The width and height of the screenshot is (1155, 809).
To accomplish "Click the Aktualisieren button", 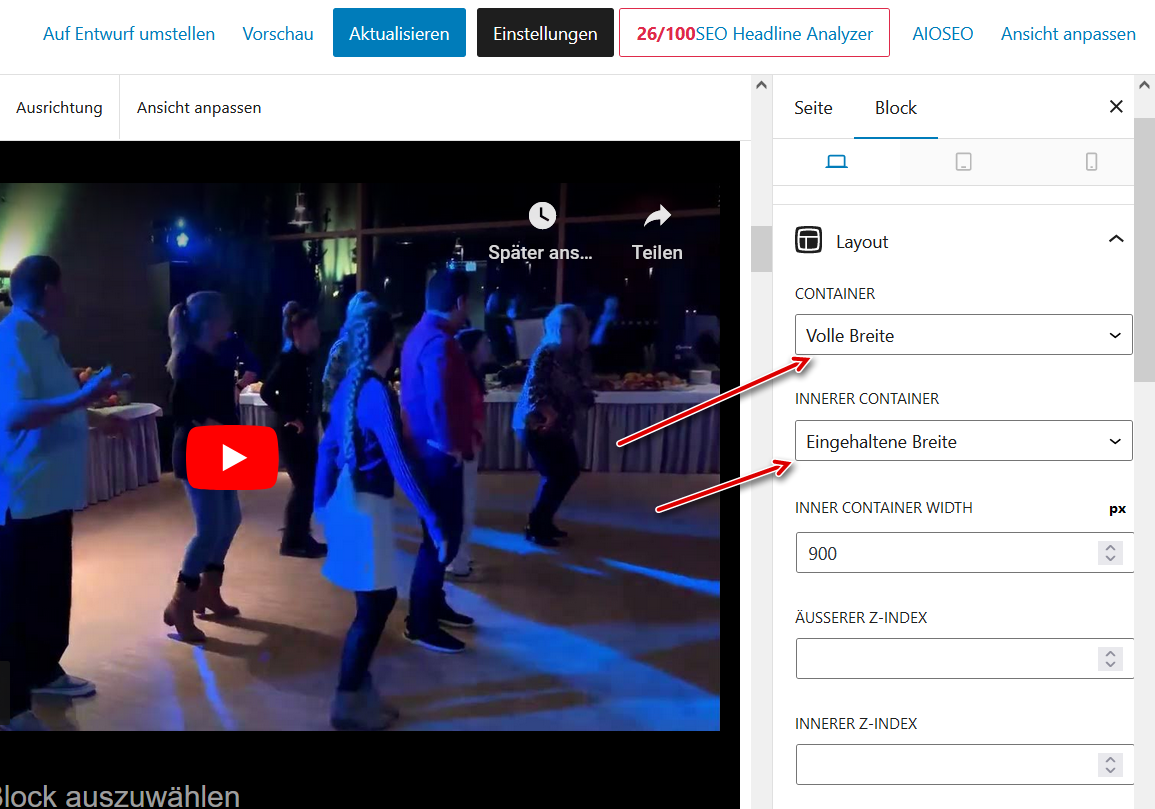I will pyautogui.click(x=399, y=33).
